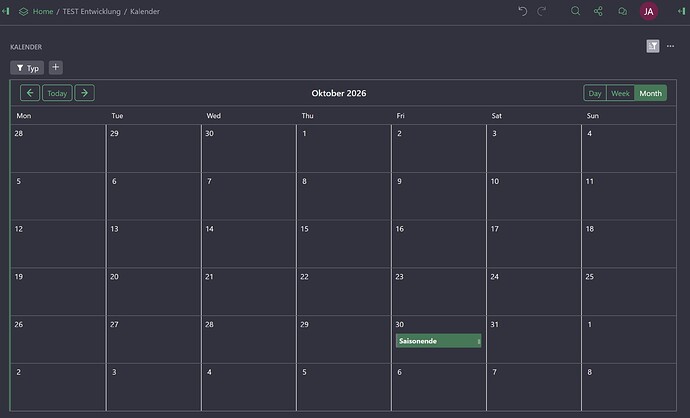Select day 21 Wednesday cell
690x418 pixels.
pos(249,291)
